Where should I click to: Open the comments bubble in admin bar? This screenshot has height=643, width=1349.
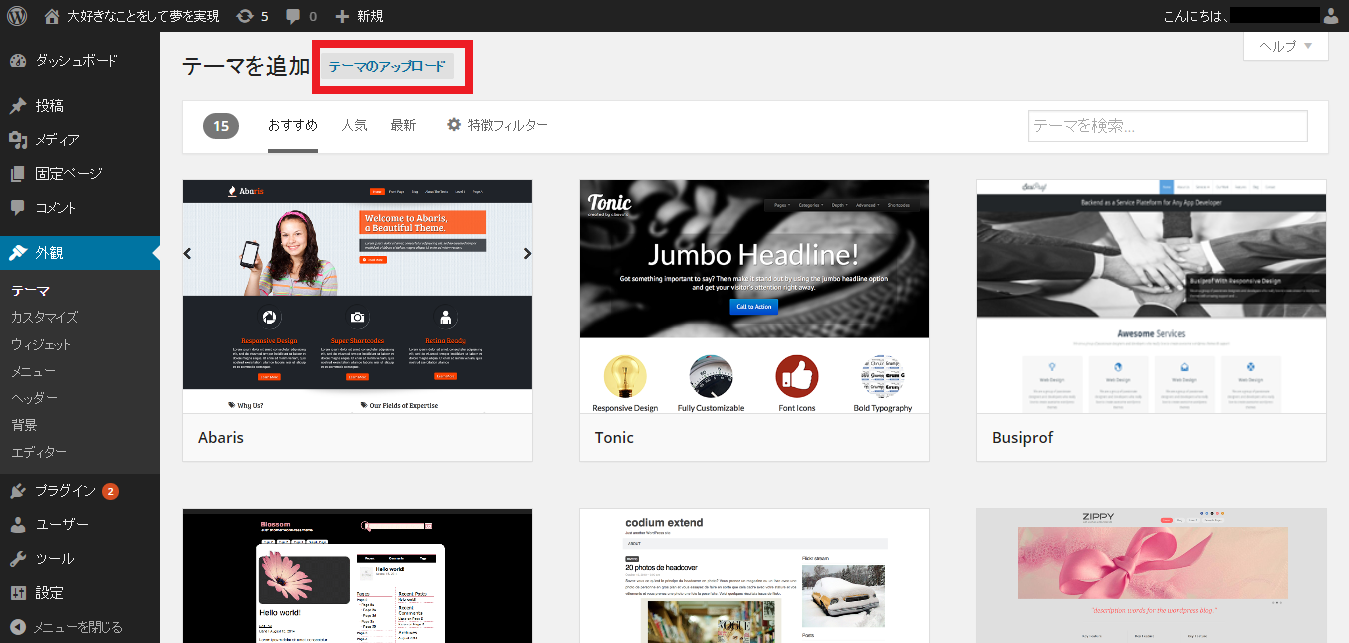[293, 16]
